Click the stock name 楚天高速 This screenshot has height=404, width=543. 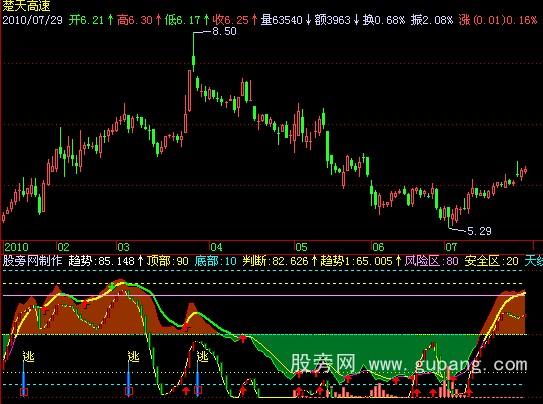coord(27,6)
